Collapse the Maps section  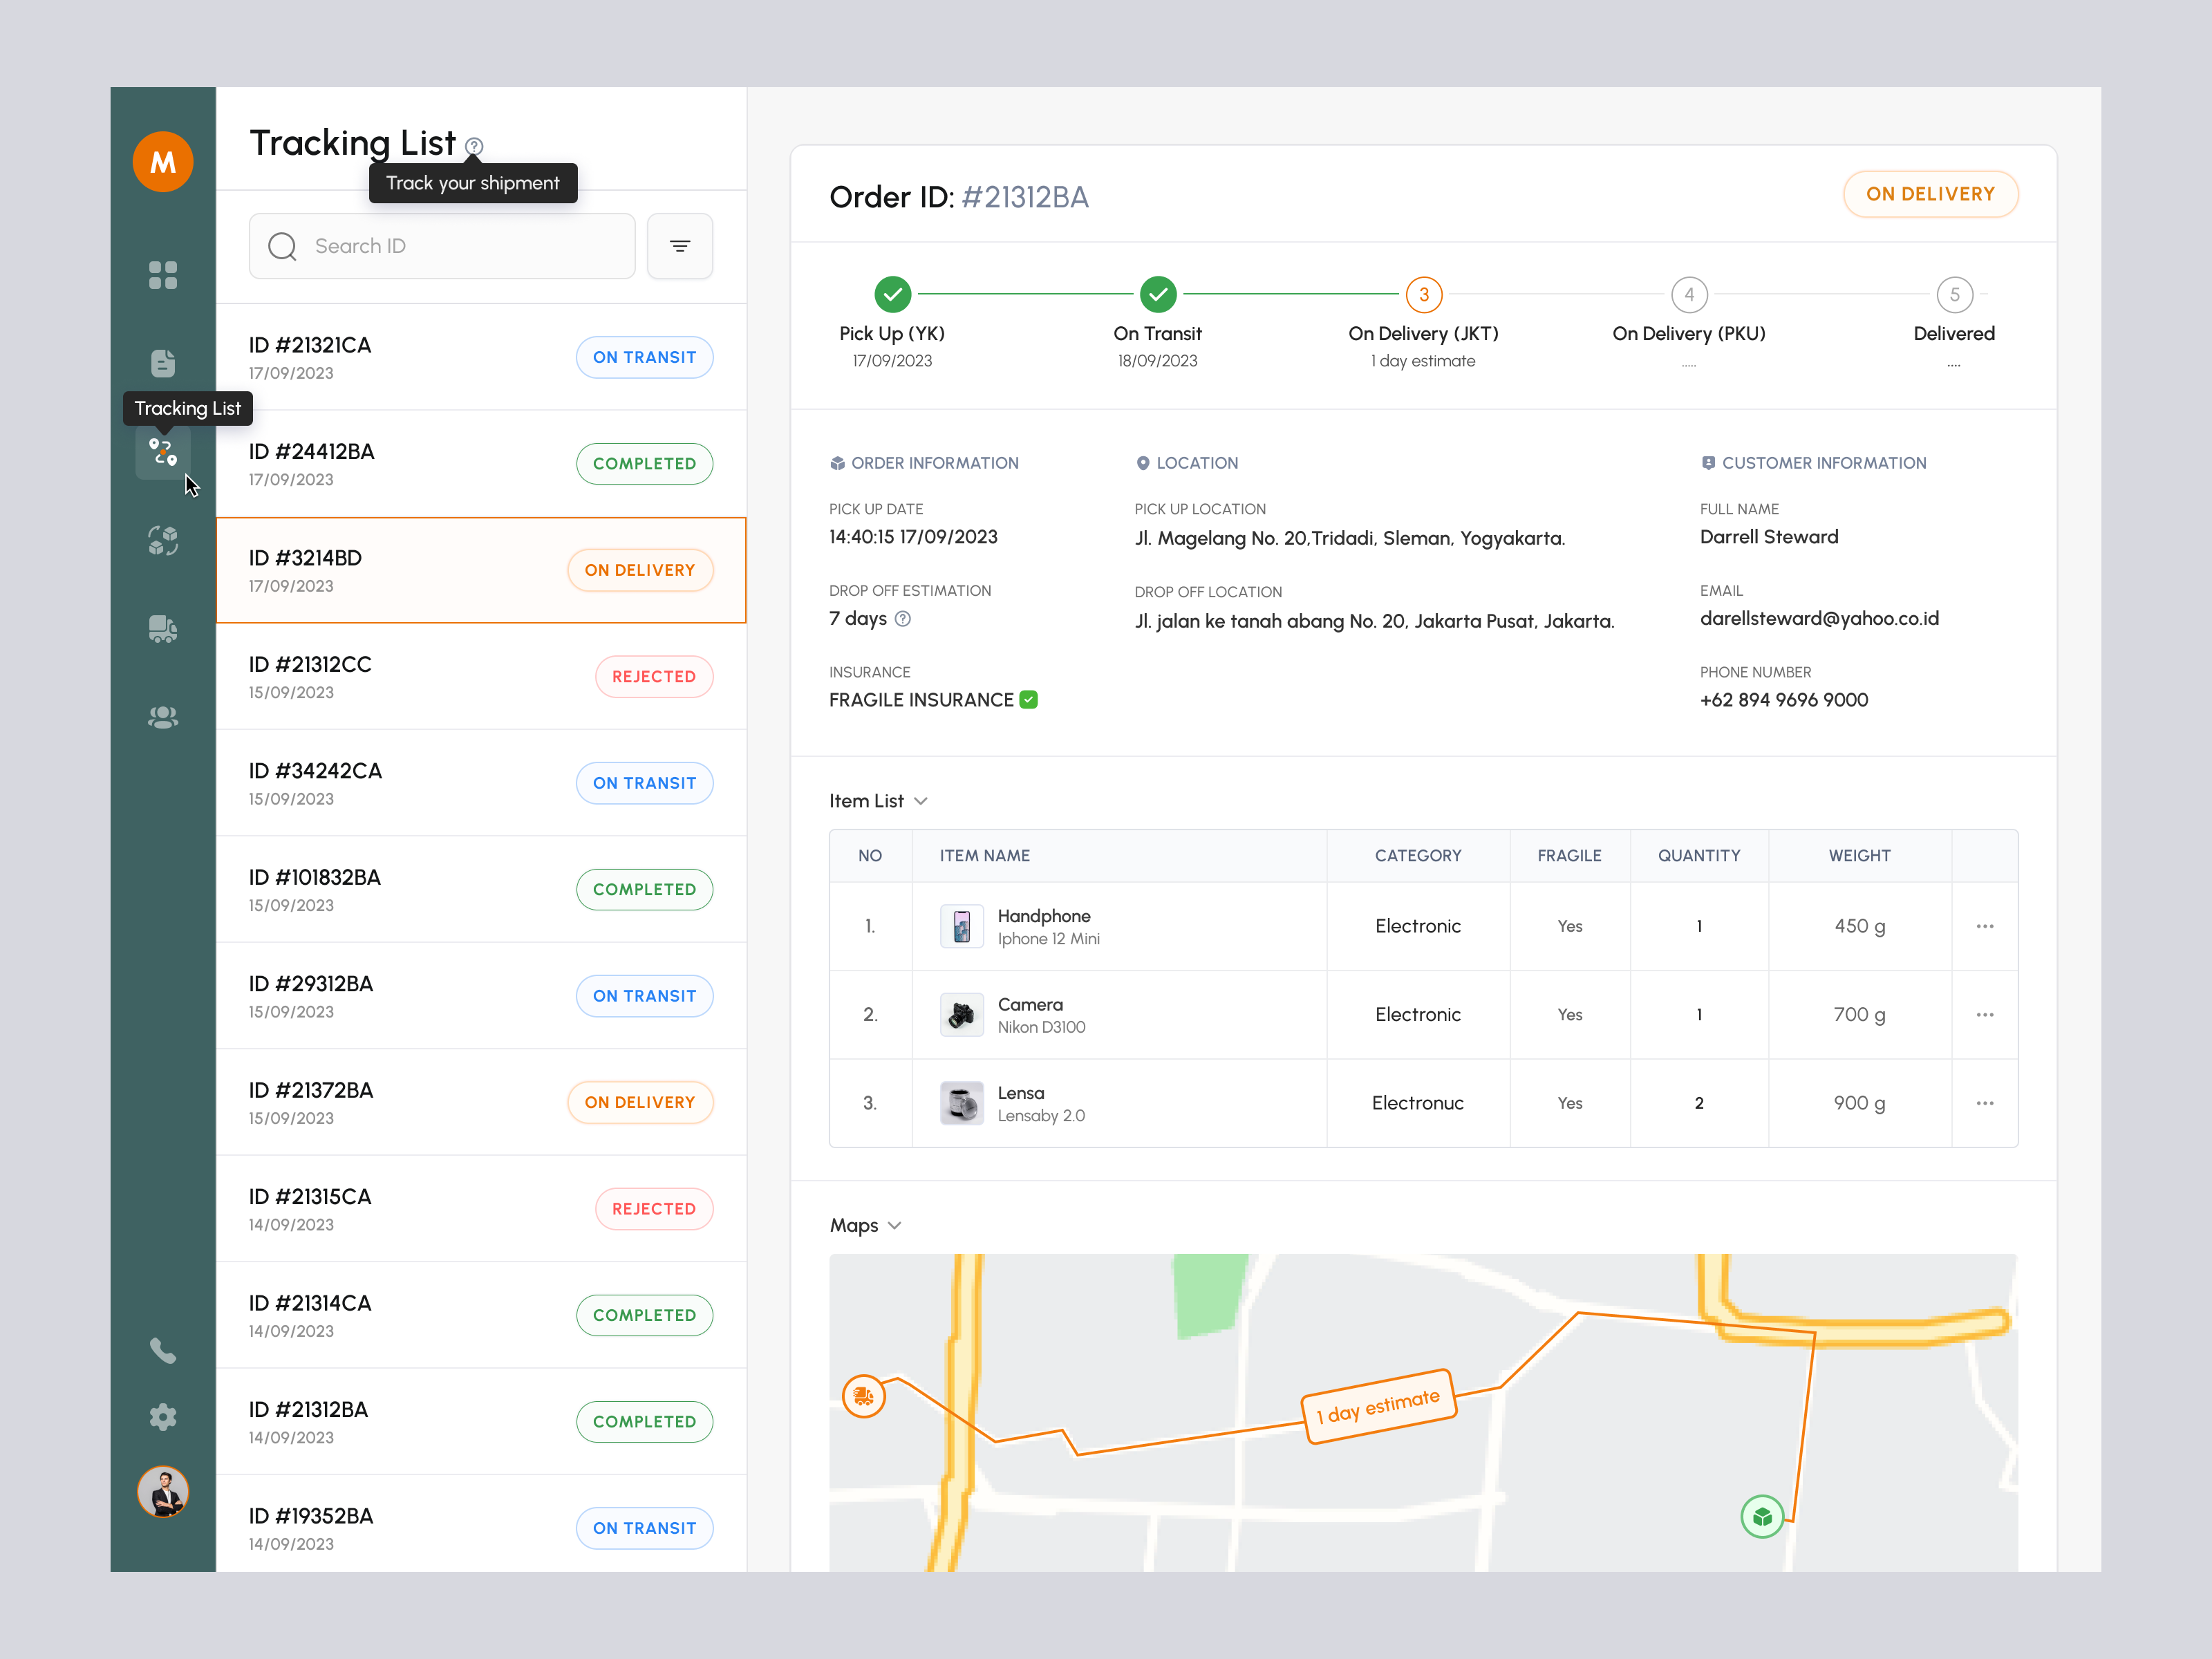[x=895, y=1225]
